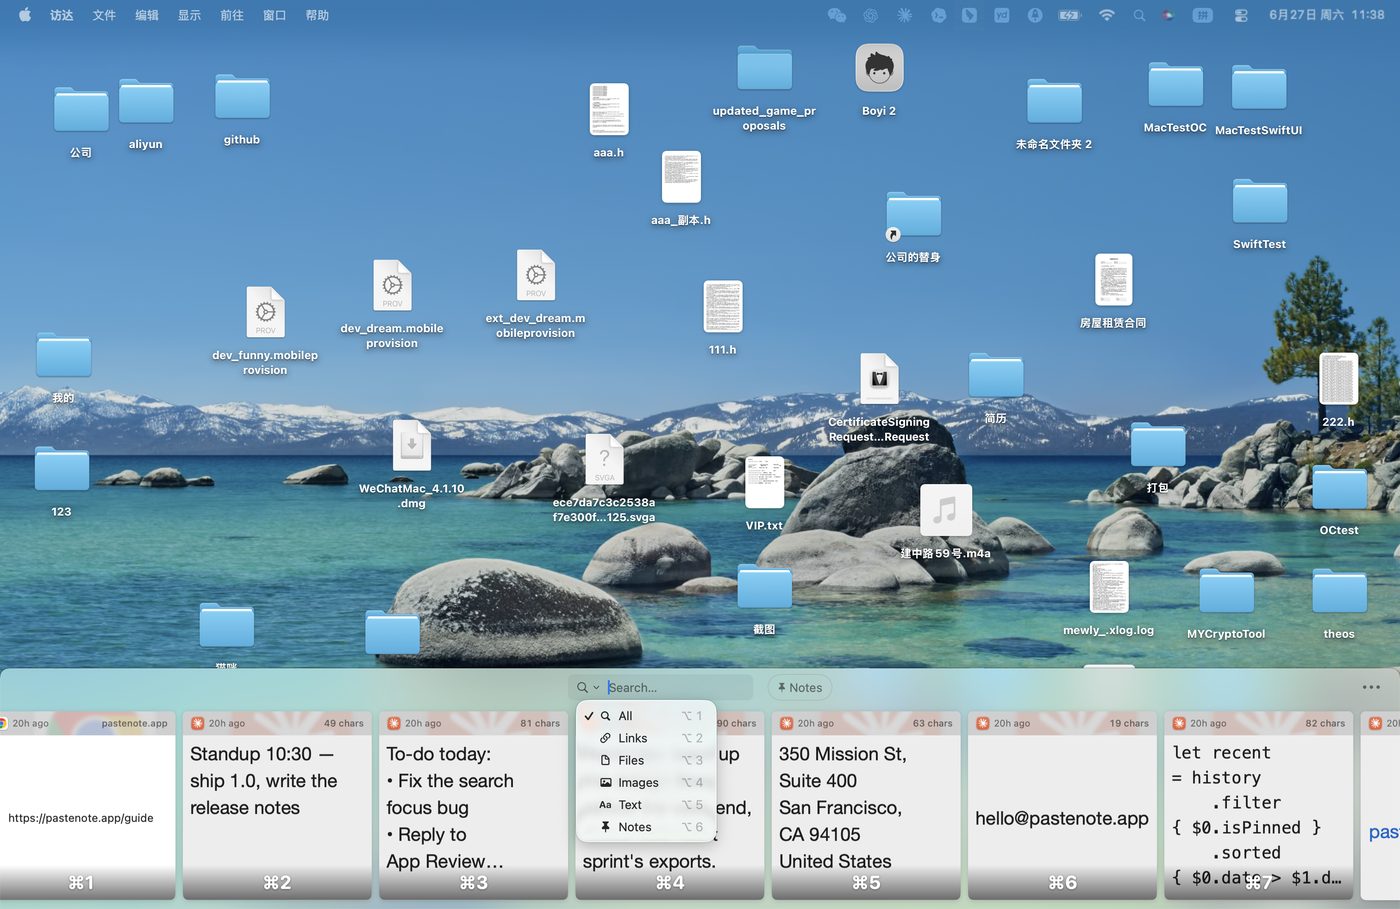
Task: Select the hello@pastenote.app clip card
Action: coord(1062,806)
